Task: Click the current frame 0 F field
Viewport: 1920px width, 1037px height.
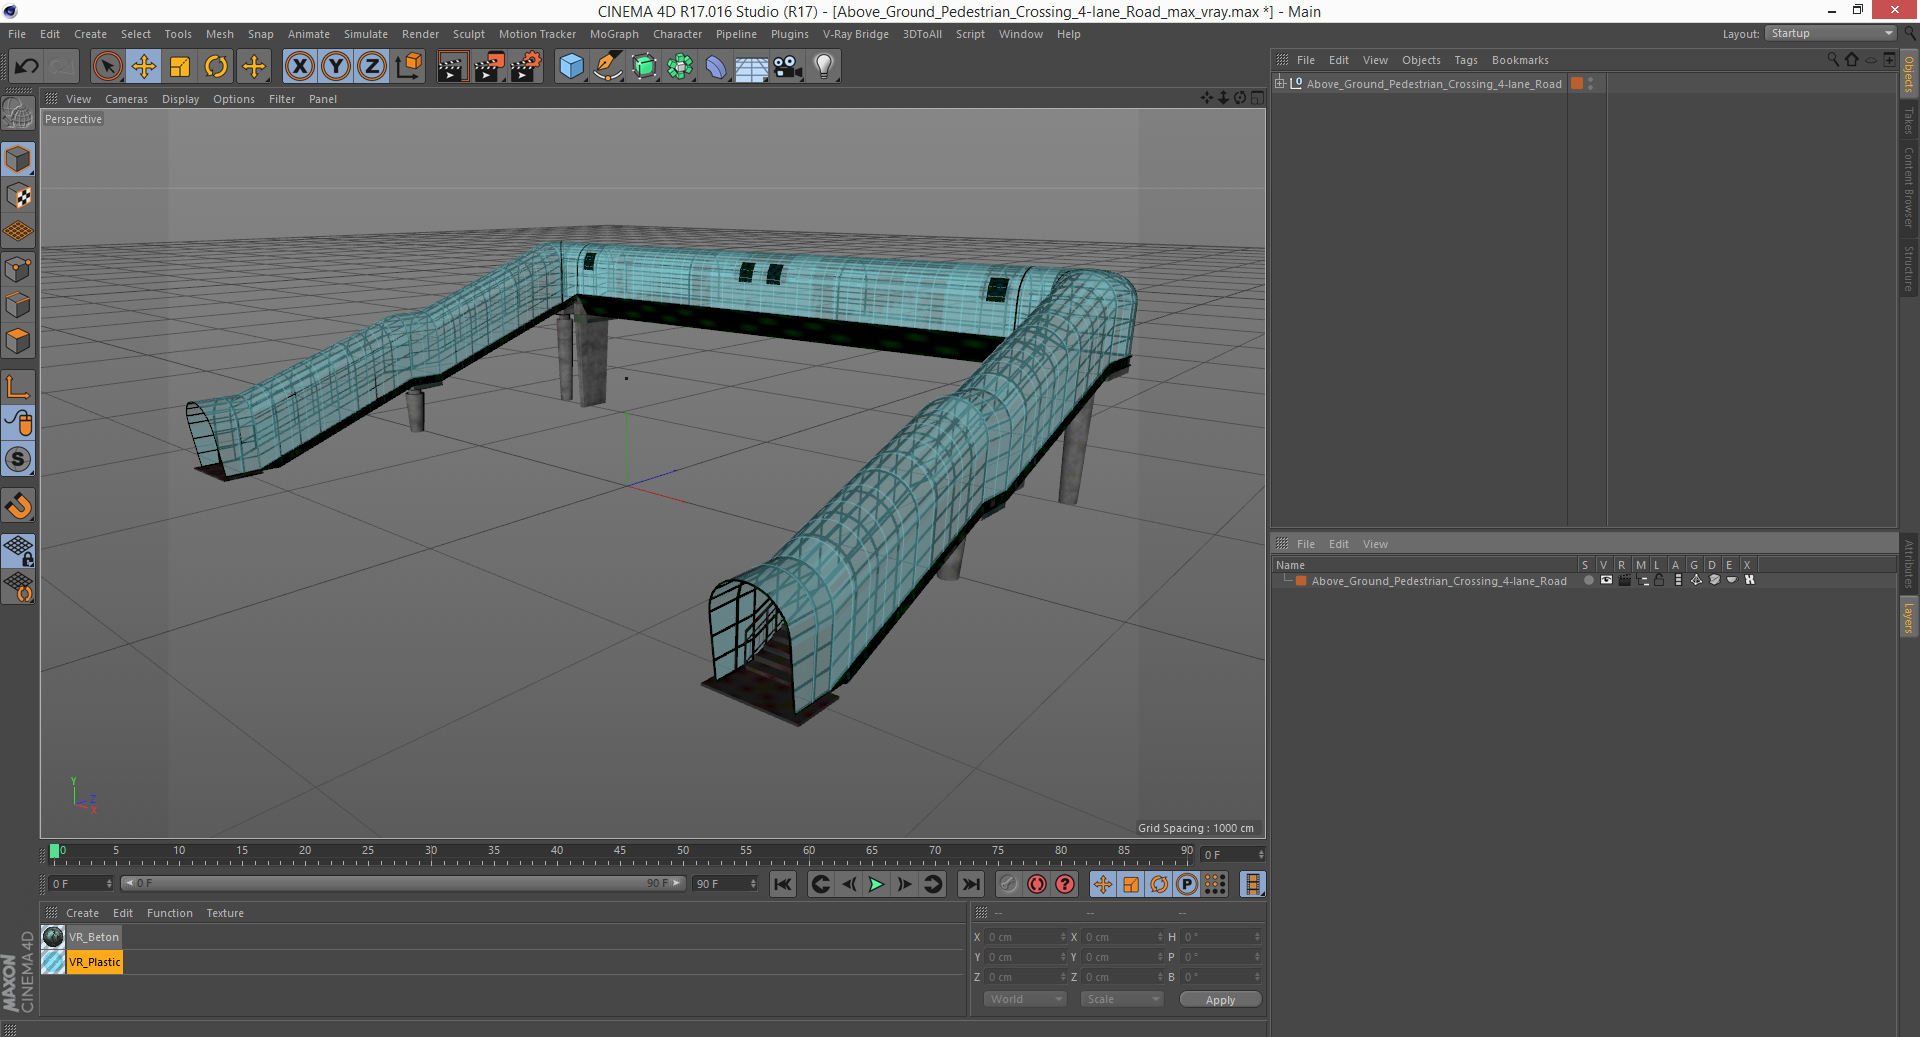Action: point(81,884)
